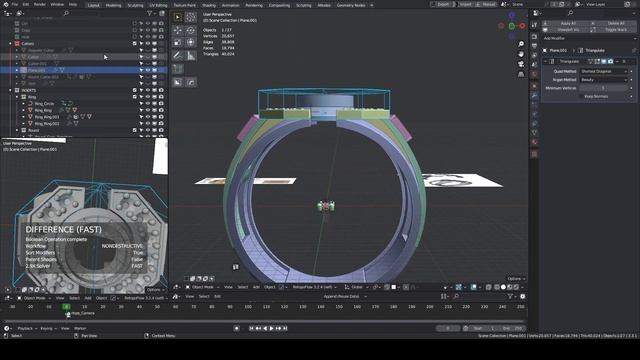This screenshot has width=640, height=360.
Task: Select the Annotate tool
Action: tap(178, 56)
